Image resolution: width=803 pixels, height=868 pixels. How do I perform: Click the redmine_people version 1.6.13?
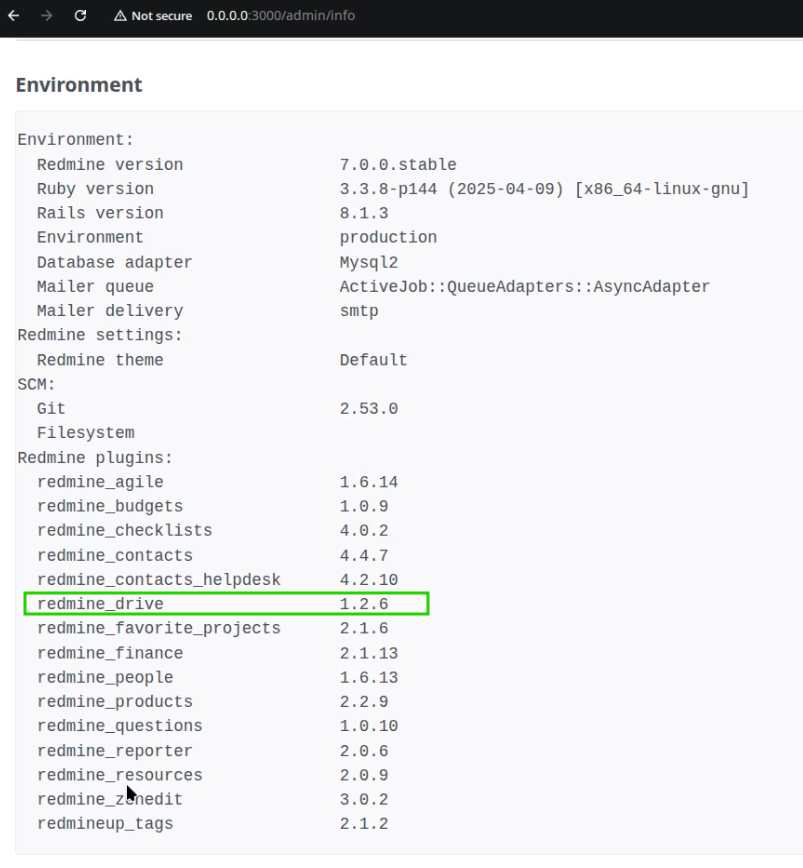(x=369, y=678)
